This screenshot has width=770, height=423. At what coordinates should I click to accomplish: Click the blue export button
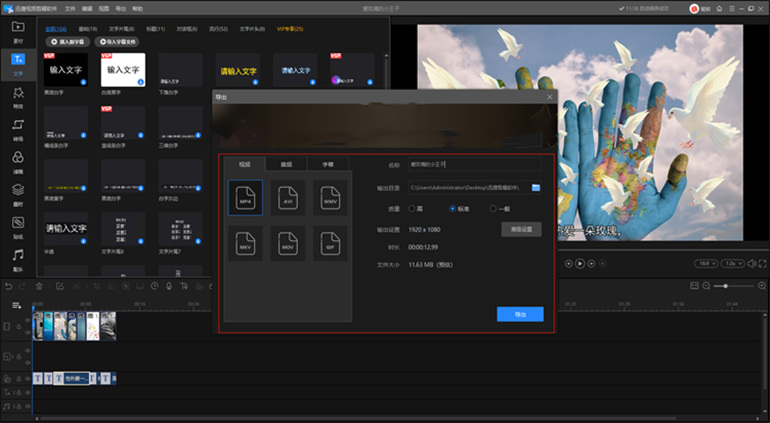click(520, 314)
